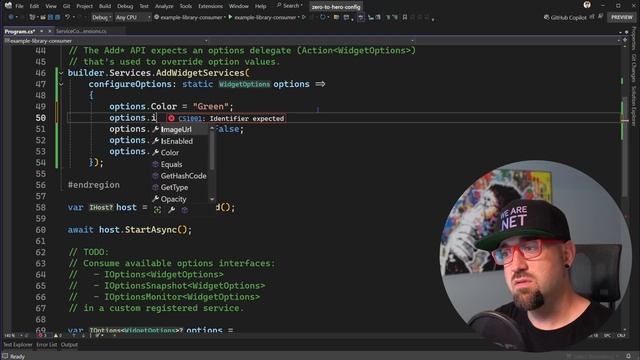Image resolution: width=640 pixels, height=360 pixels.
Task: Open the View menu
Action: click(51, 6)
